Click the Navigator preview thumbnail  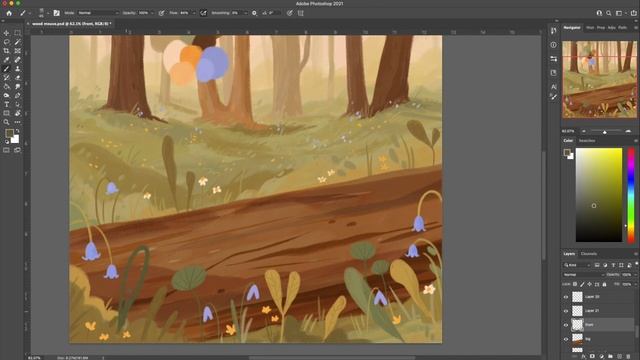pos(600,80)
